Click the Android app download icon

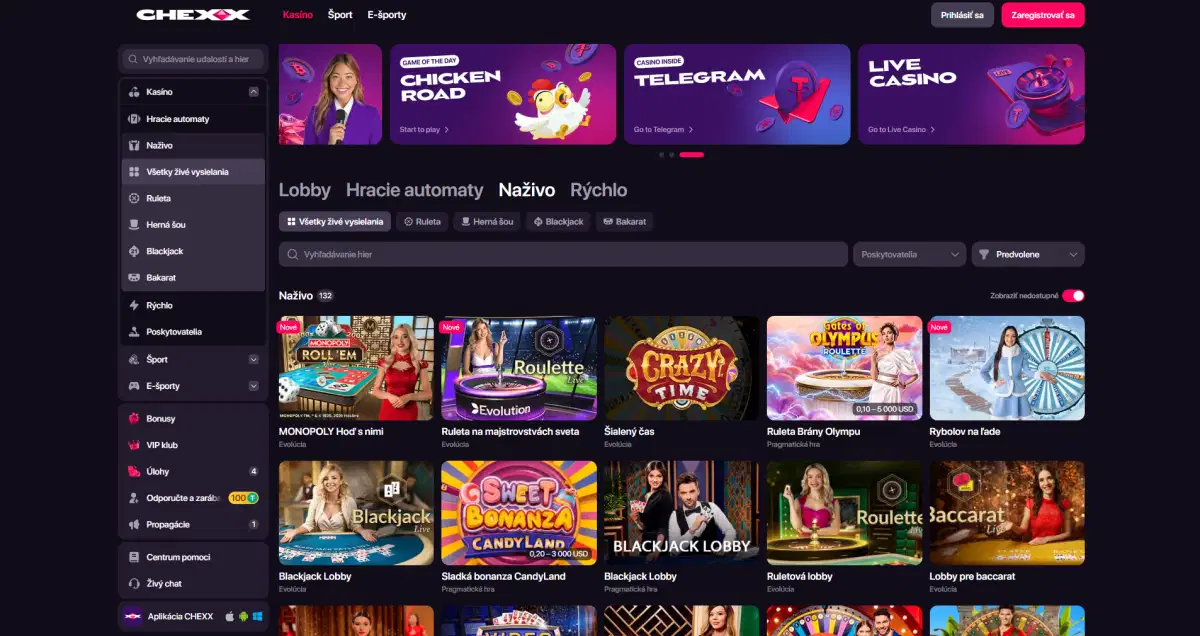point(242,617)
